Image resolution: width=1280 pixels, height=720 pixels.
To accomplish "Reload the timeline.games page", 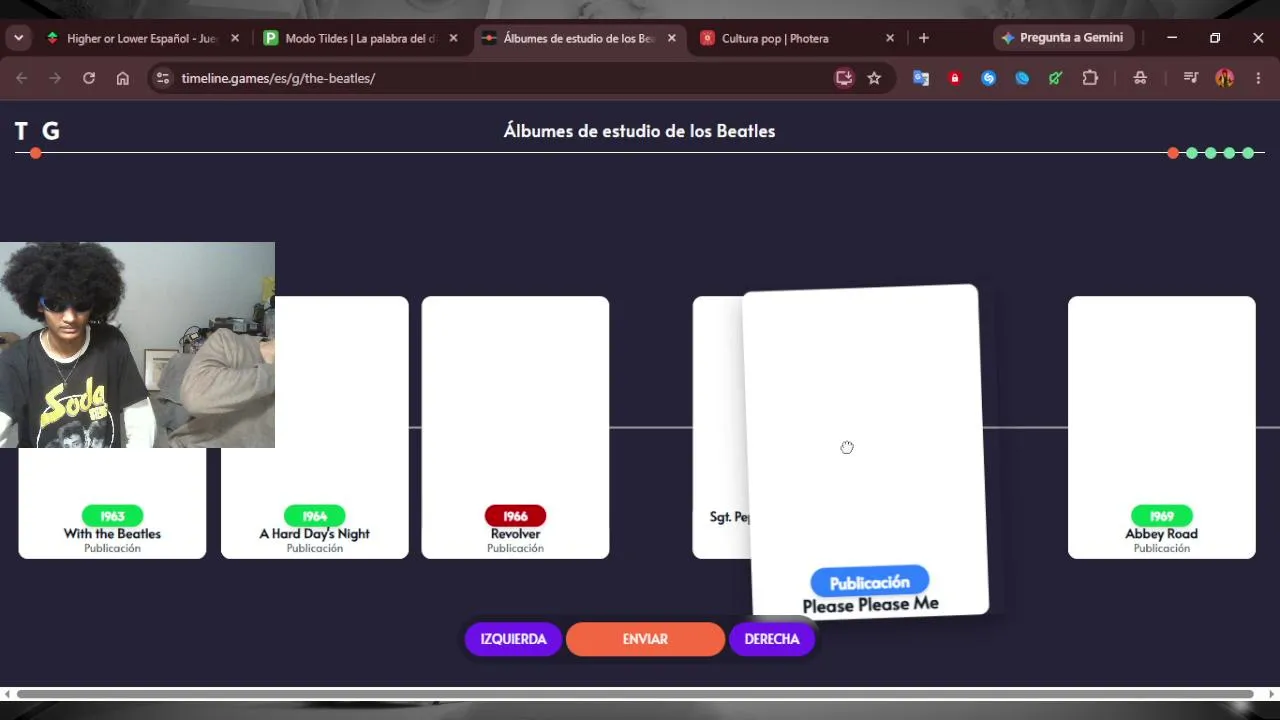I will 89,78.
